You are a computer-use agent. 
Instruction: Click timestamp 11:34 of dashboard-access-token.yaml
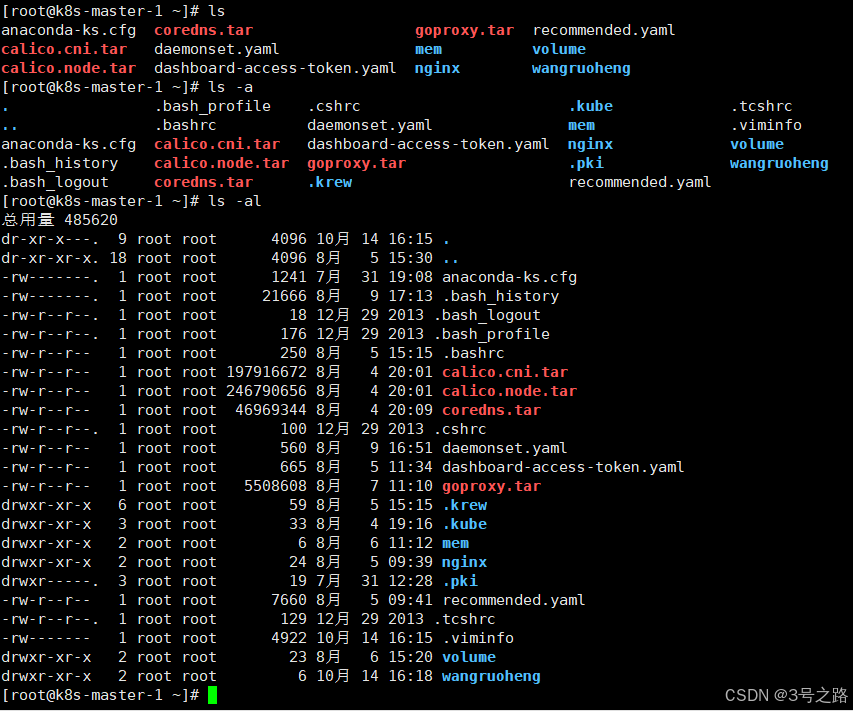tap(411, 467)
